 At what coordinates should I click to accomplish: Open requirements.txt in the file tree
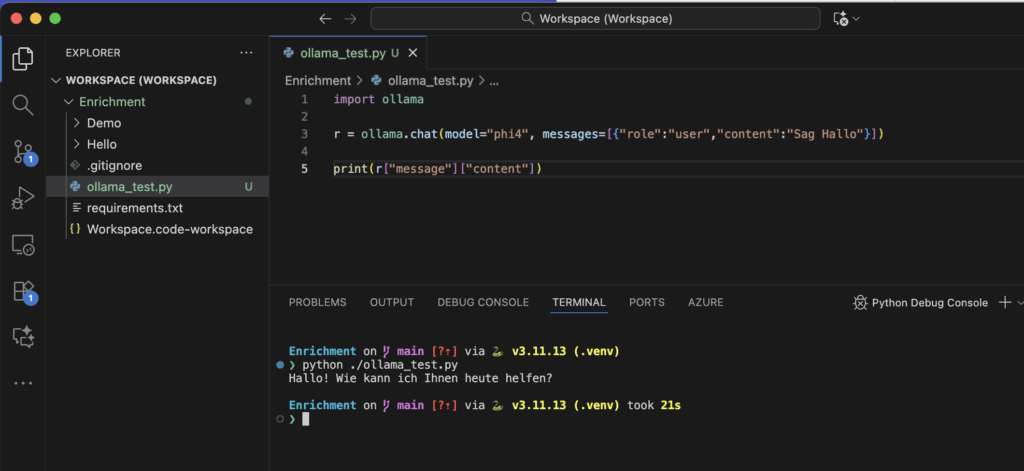(x=134, y=208)
